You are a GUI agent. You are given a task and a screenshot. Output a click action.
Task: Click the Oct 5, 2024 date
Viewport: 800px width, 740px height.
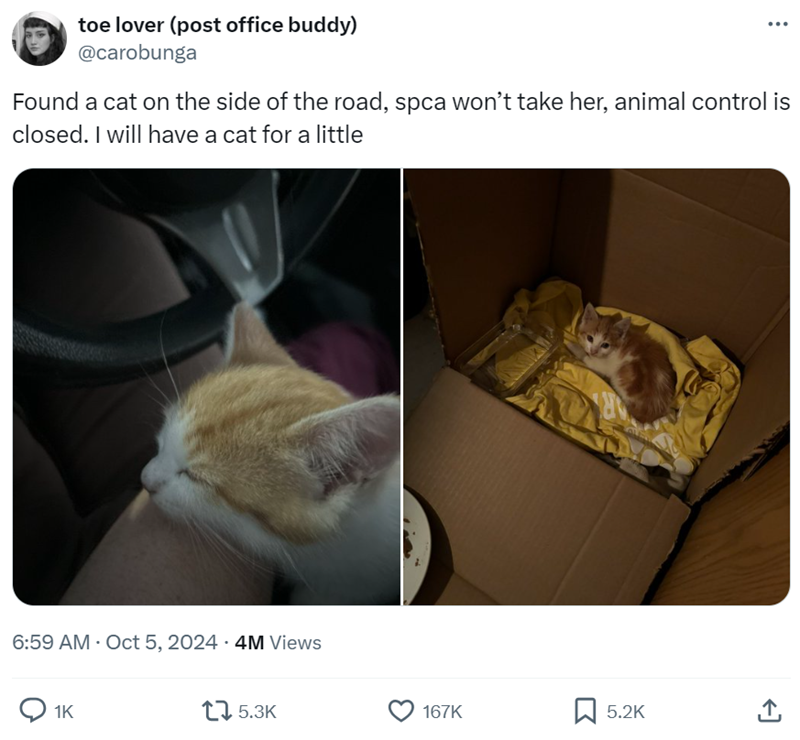pyautogui.click(x=161, y=643)
